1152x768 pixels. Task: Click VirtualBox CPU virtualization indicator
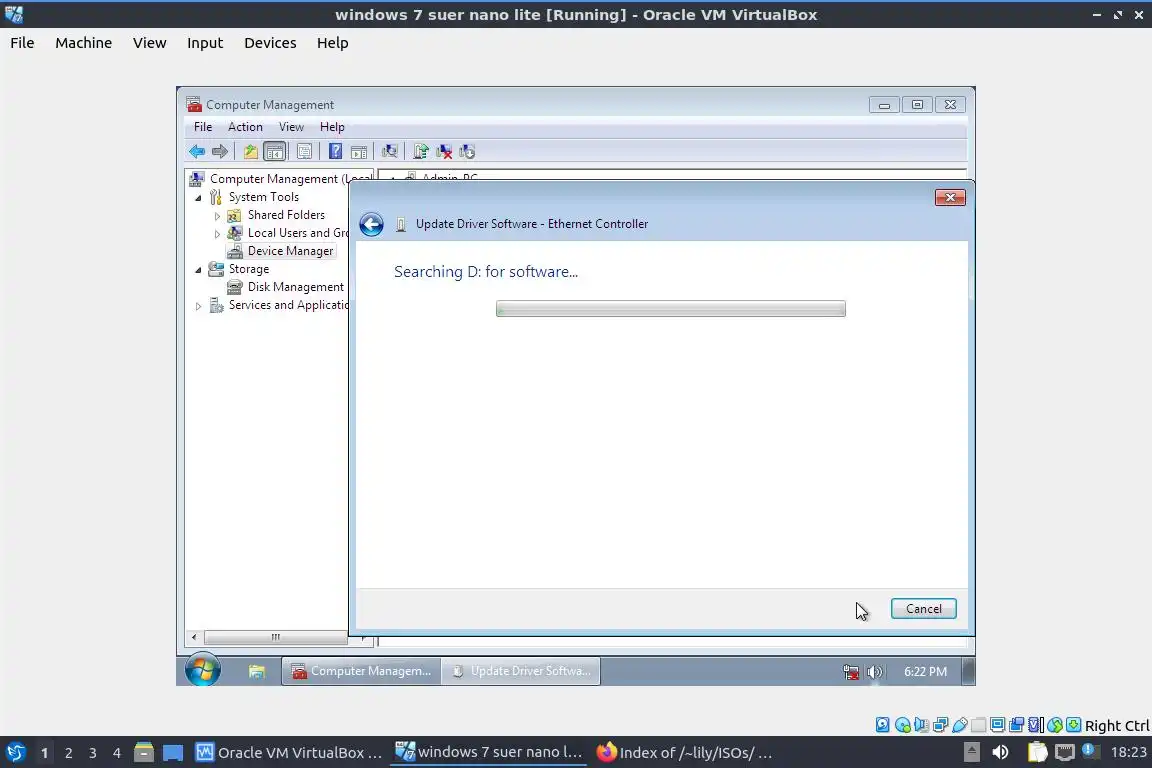coord(1036,725)
